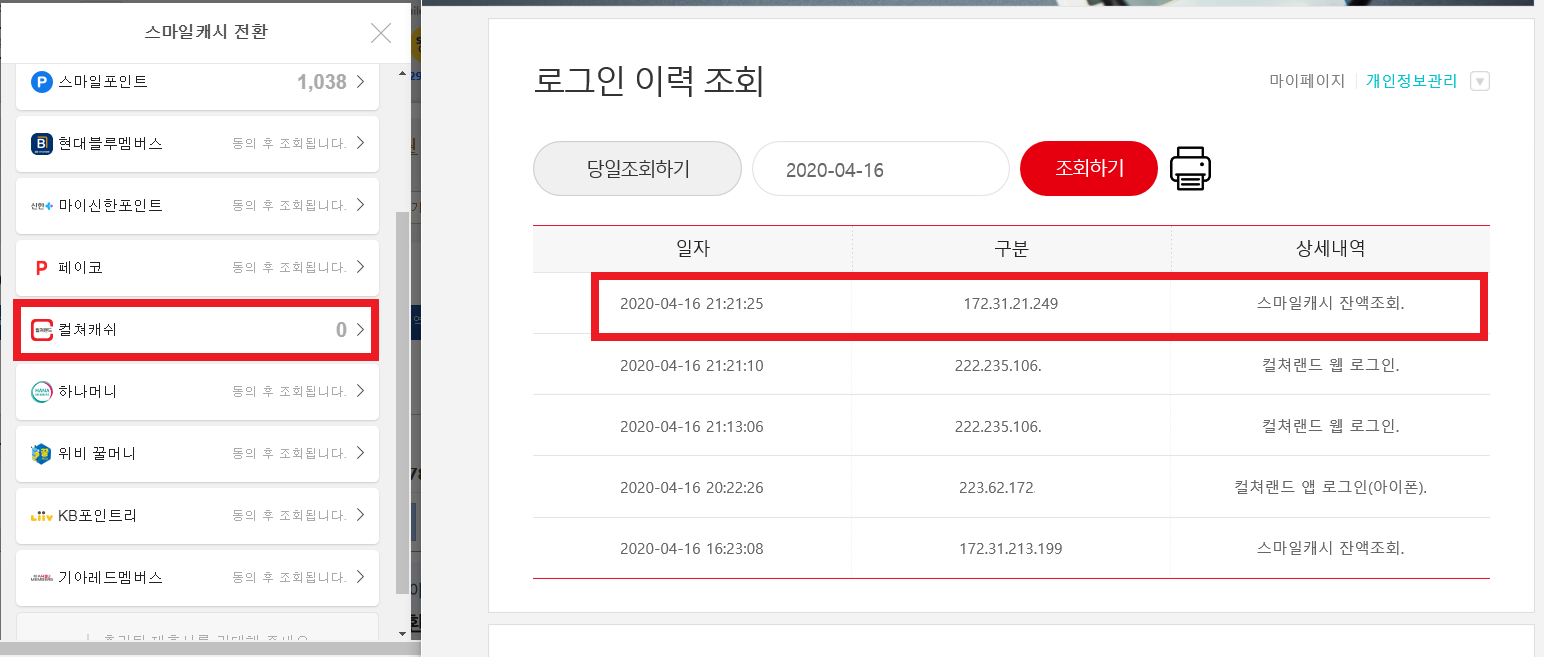Image resolution: width=1544 pixels, height=657 pixels.
Task: Expand the 마이신한포인트 row chevron
Action: pyautogui.click(x=360, y=205)
